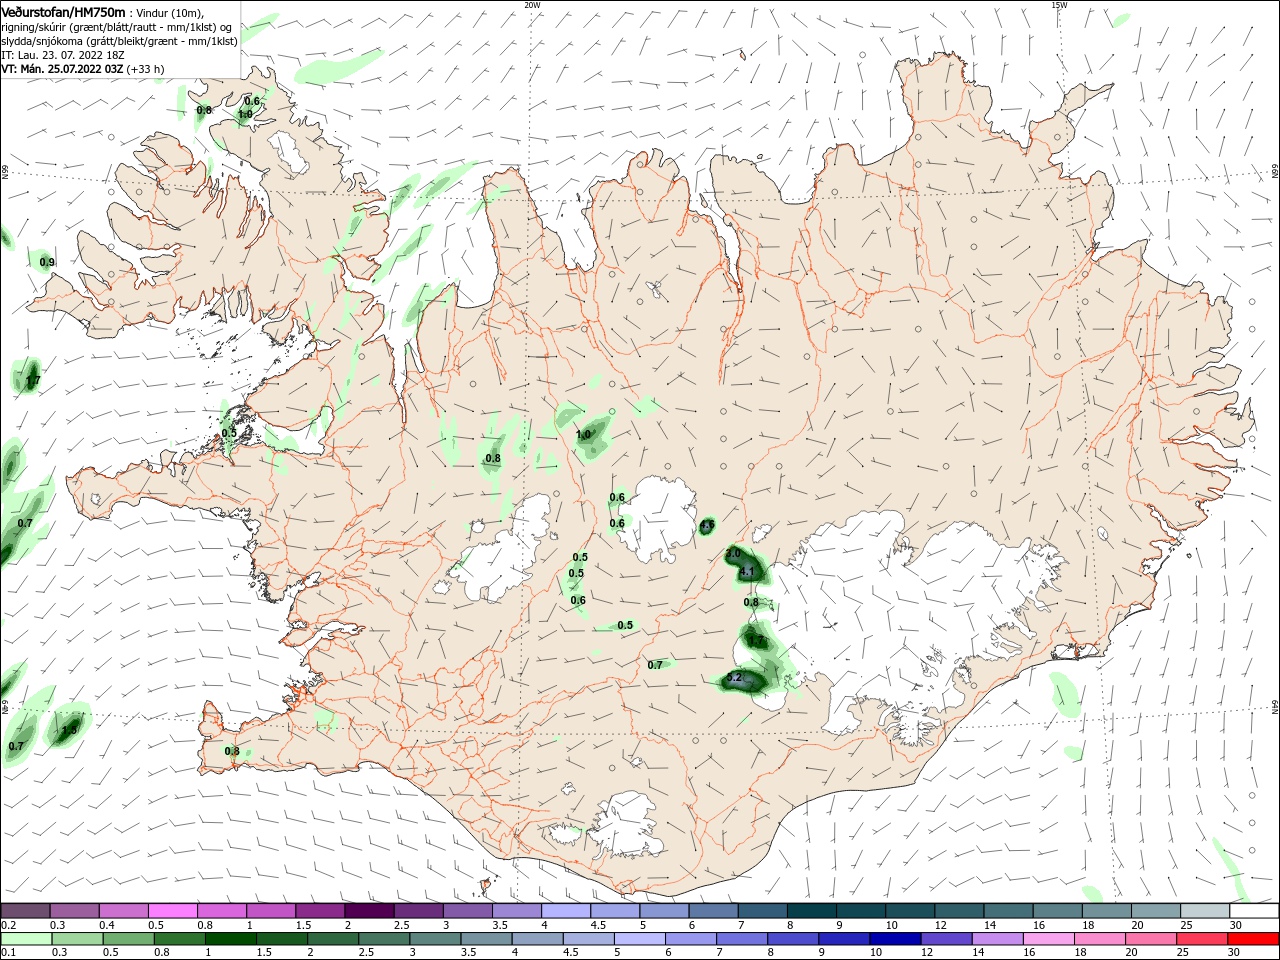Image resolution: width=1280 pixels, height=960 pixels.
Task: Select the 'IT: Lau. 23. 07. 2022 18Z' line
Action: [x=63, y=55]
